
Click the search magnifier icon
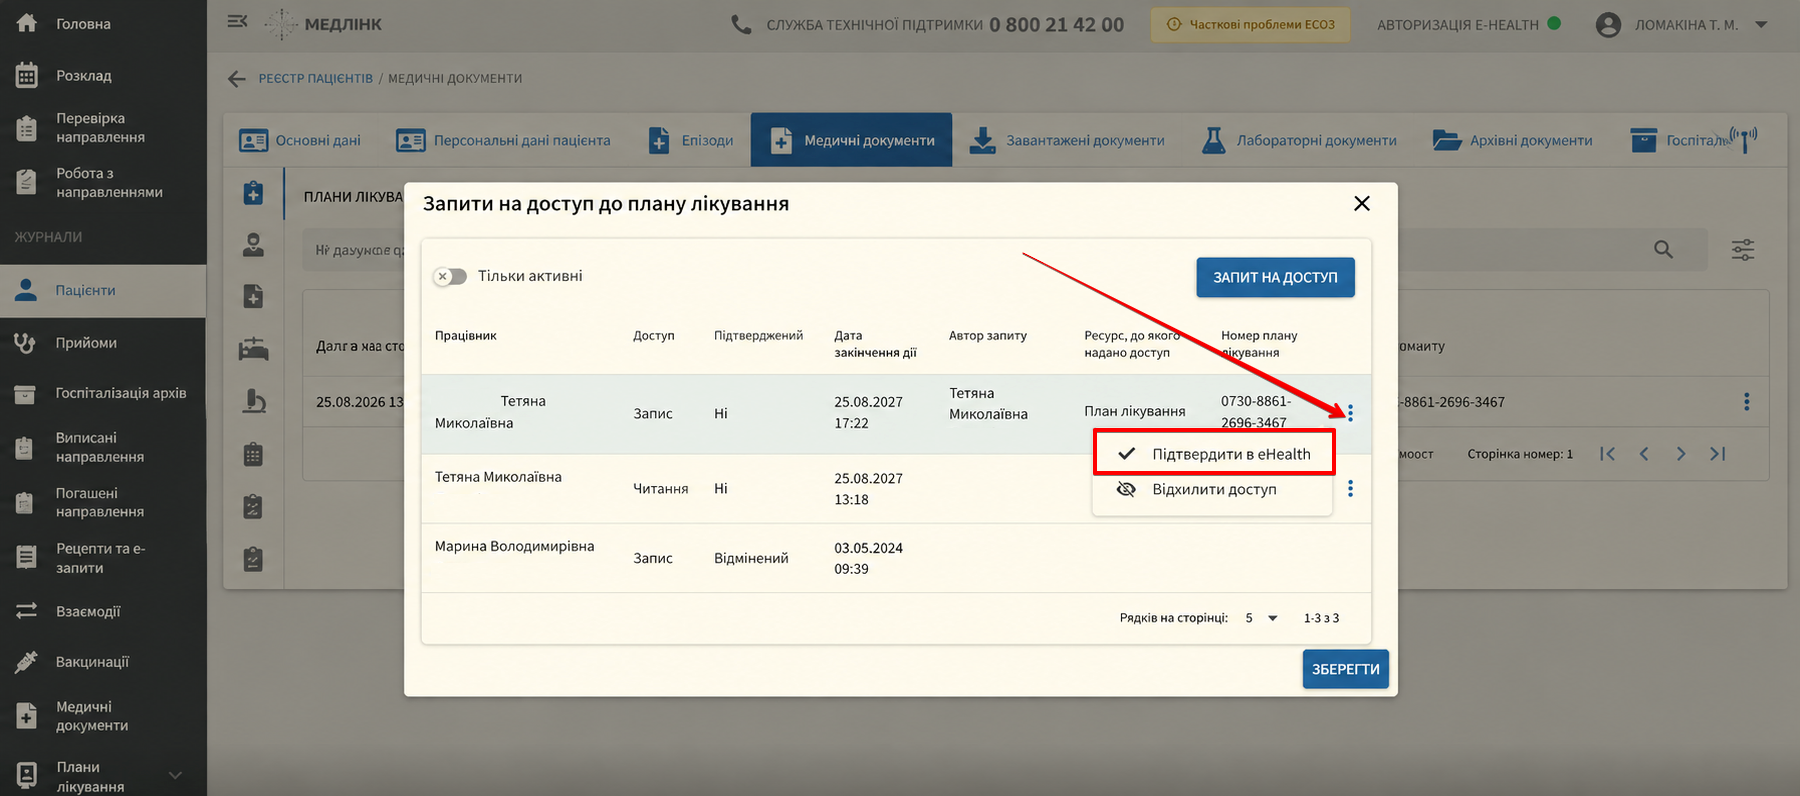pos(1663,249)
